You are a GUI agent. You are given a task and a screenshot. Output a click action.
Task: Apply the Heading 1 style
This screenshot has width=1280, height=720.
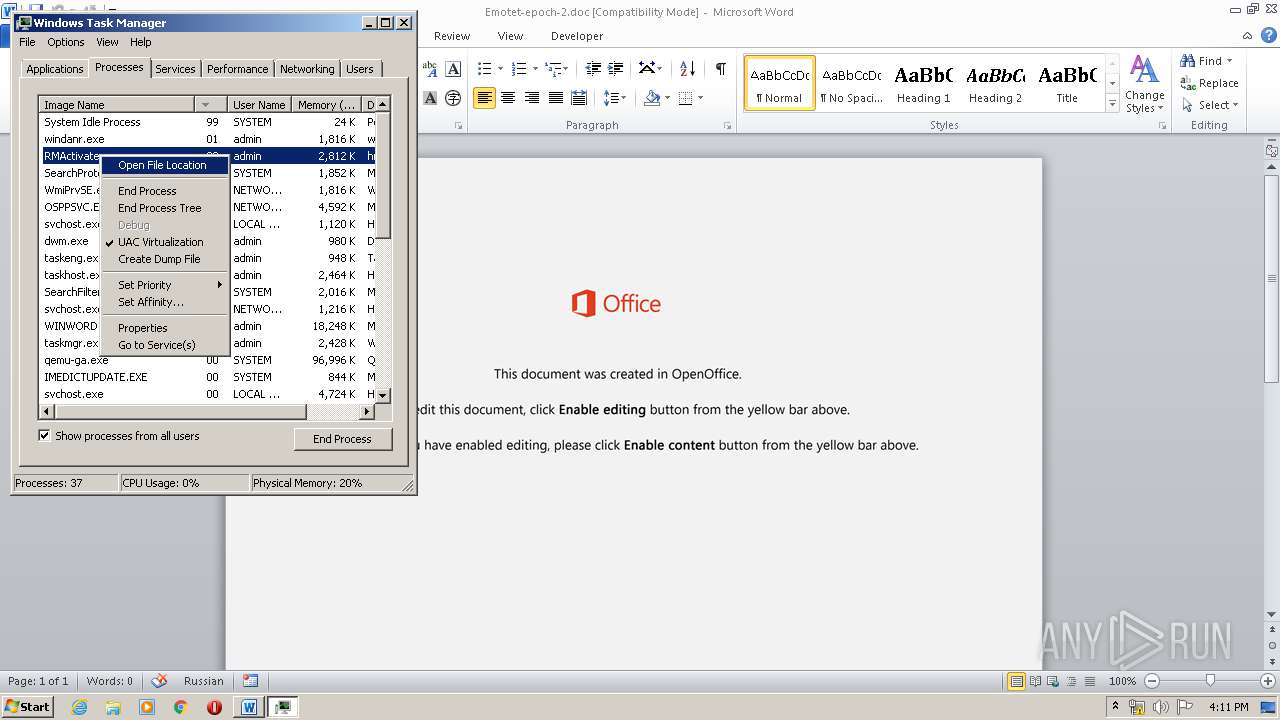click(x=923, y=84)
